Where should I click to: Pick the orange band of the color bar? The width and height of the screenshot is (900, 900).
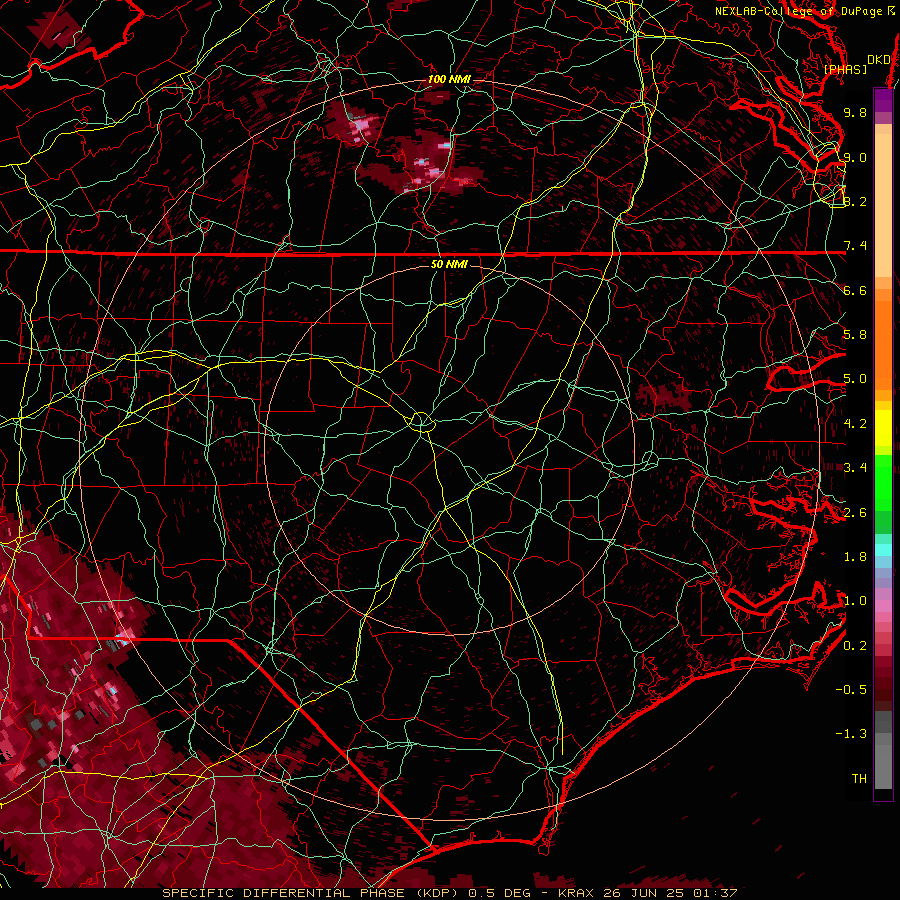[x=883, y=345]
